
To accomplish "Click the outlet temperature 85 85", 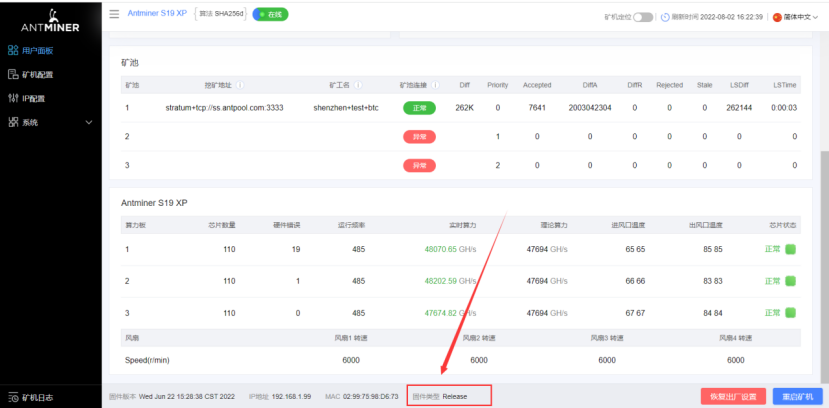I will 713,249.
